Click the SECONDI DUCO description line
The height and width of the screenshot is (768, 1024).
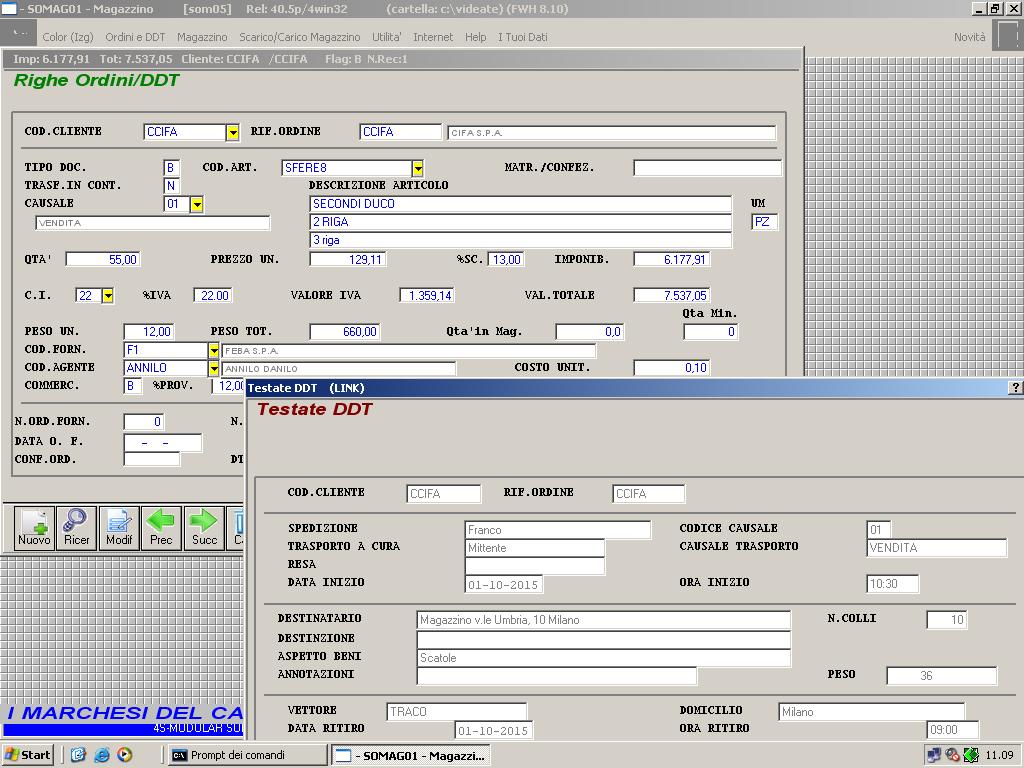(x=520, y=204)
